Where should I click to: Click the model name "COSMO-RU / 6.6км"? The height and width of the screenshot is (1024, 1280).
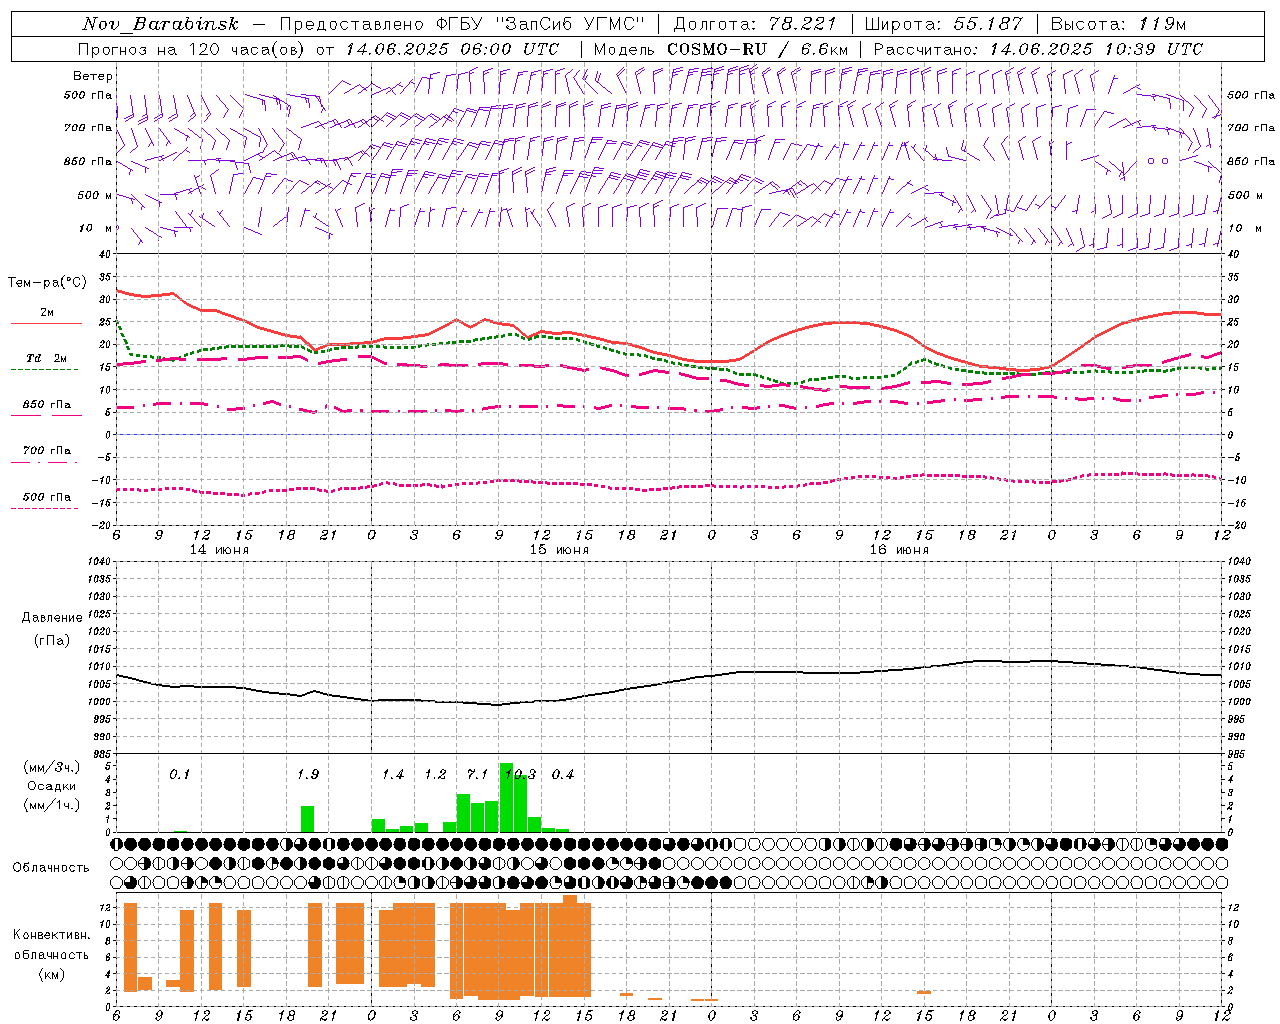(x=757, y=49)
